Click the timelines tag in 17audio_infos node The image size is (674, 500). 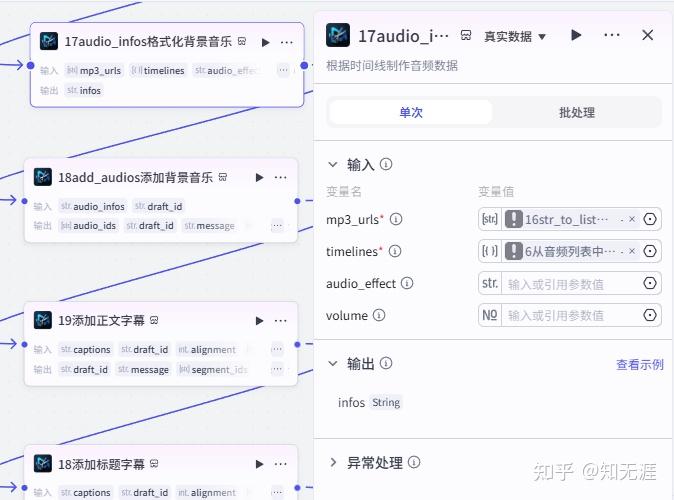pyautogui.click(x=158, y=71)
